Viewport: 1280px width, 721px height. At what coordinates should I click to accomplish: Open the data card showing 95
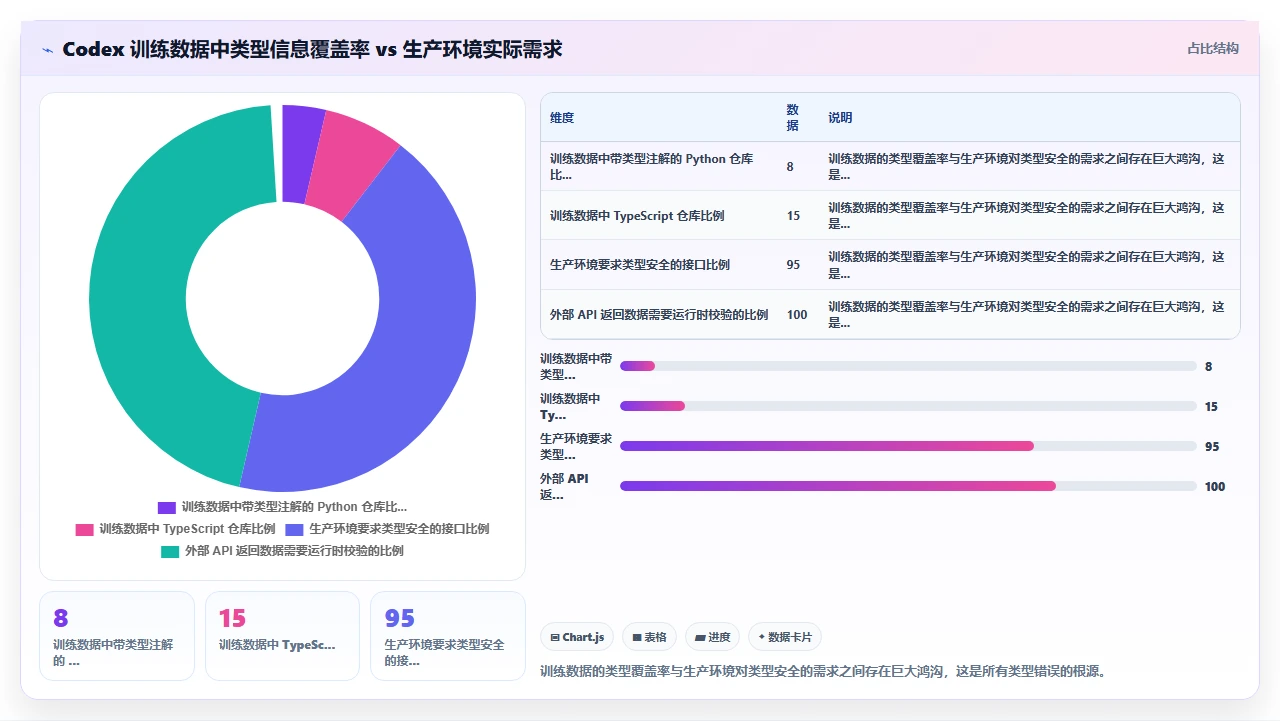(x=448, y=636)
